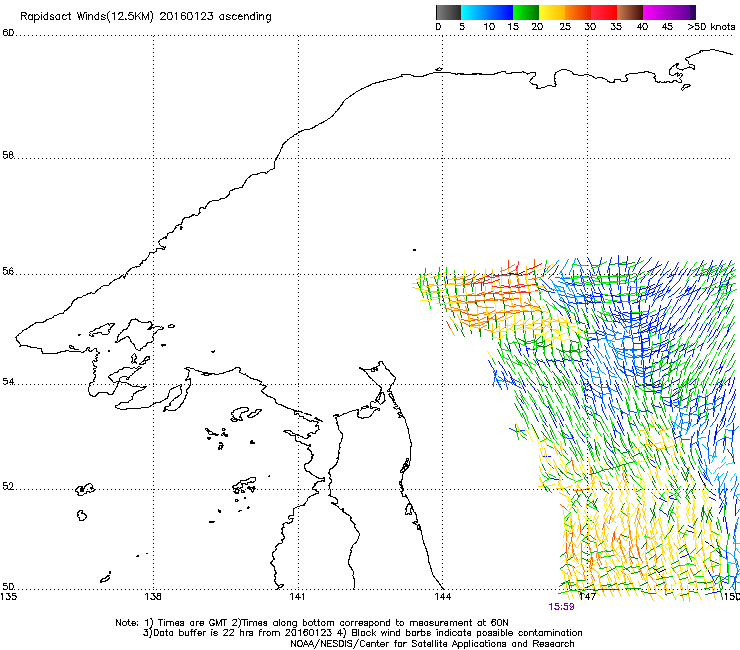
Task: Pick the brown 35–40 knots legend segment
Action: click(630, 12)
